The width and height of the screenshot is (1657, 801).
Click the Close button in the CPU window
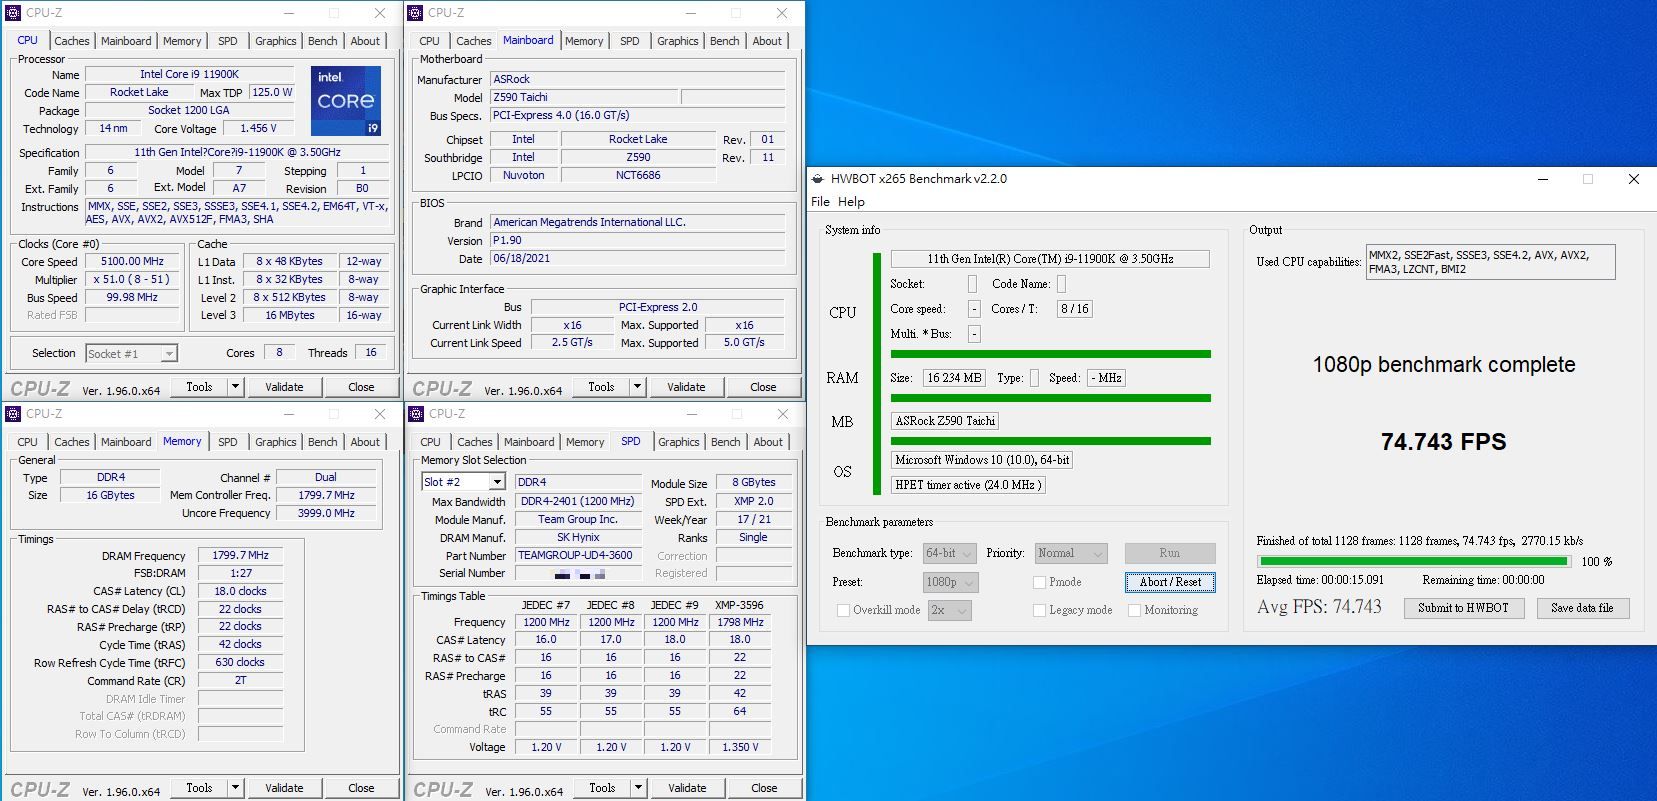point(361,387)
